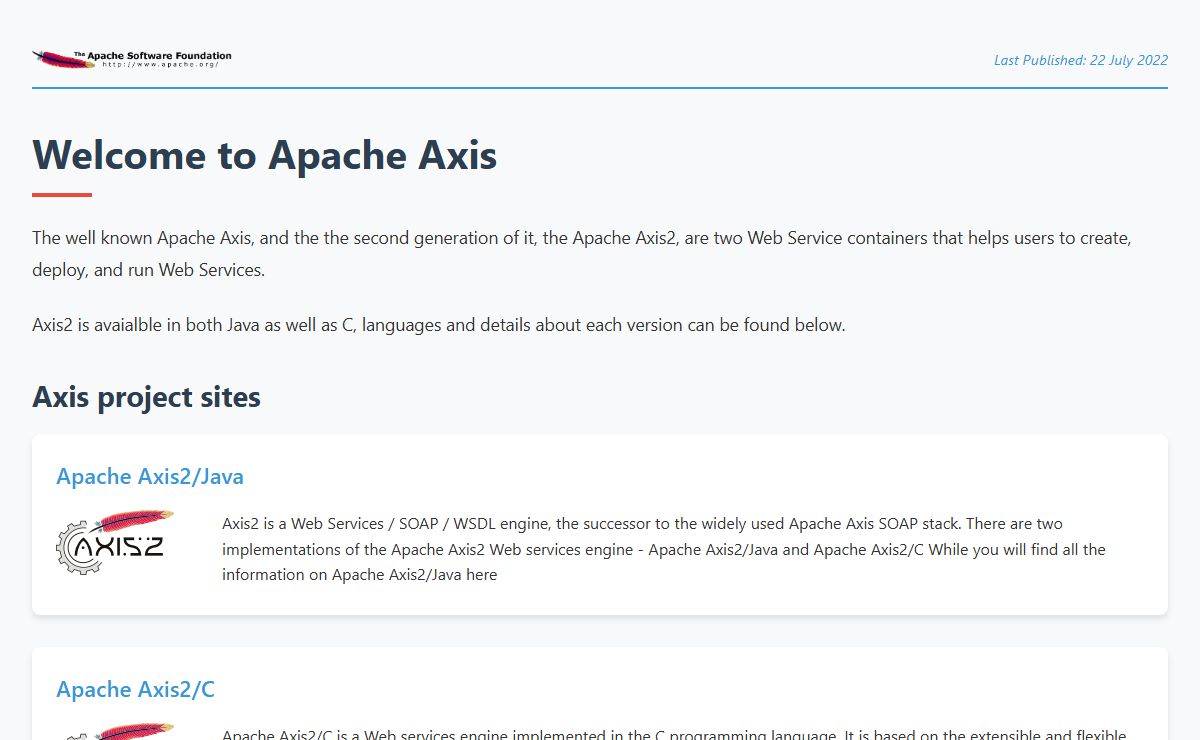The image size is (1200, 740).
Task: Click the Axis2 gear logo in Java card
Action: pyautogui.click(x=116, y=543)
